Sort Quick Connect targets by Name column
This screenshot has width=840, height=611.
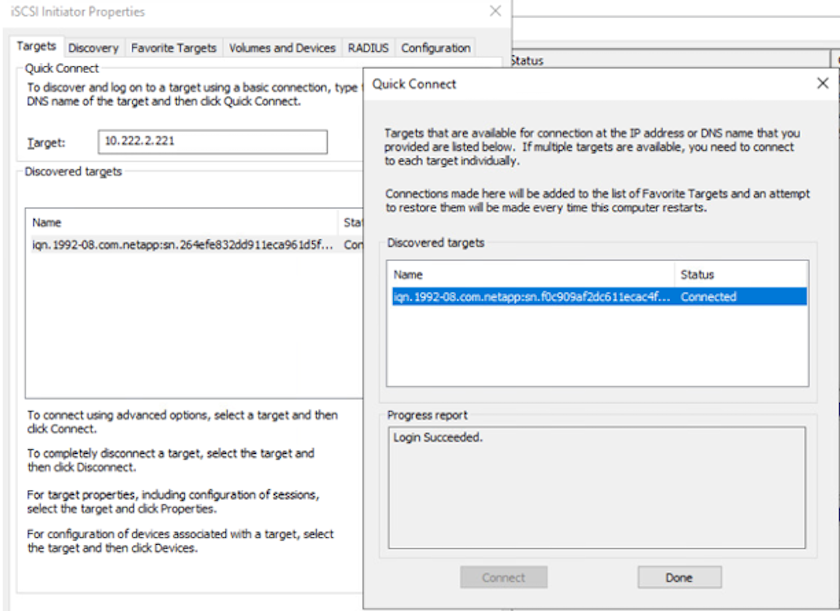pos(530,274)
